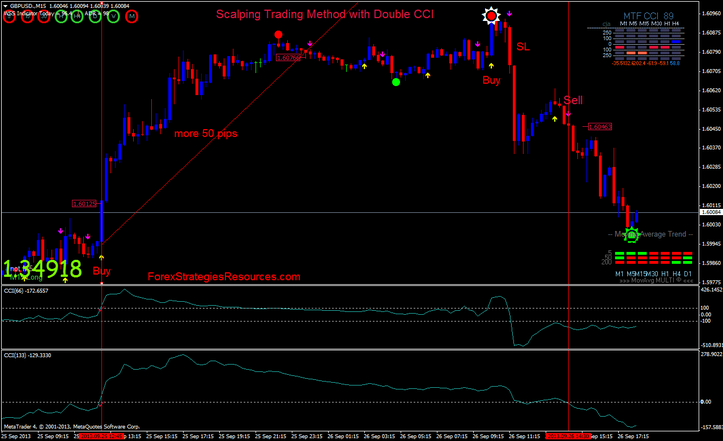The image size is (723, 441).
Task: Select the large green 1.34918 value
Action: click(x=42, y=269)
